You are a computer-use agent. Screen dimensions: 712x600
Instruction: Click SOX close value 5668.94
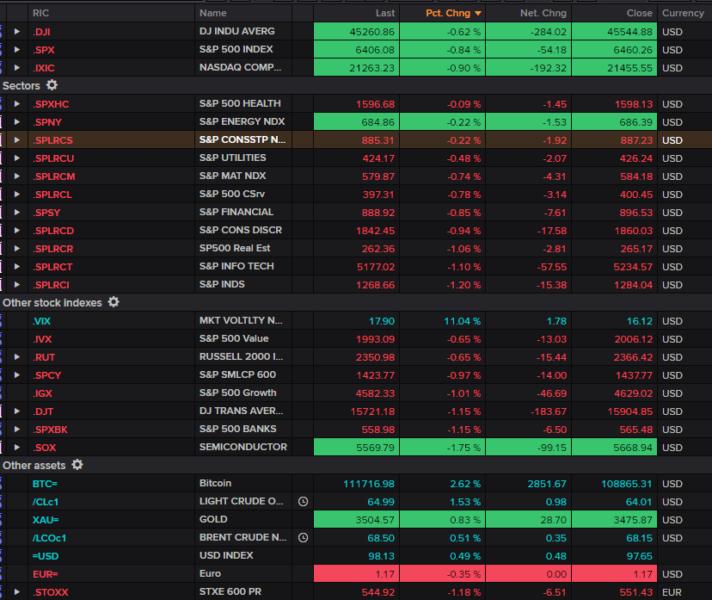(633, 447)
